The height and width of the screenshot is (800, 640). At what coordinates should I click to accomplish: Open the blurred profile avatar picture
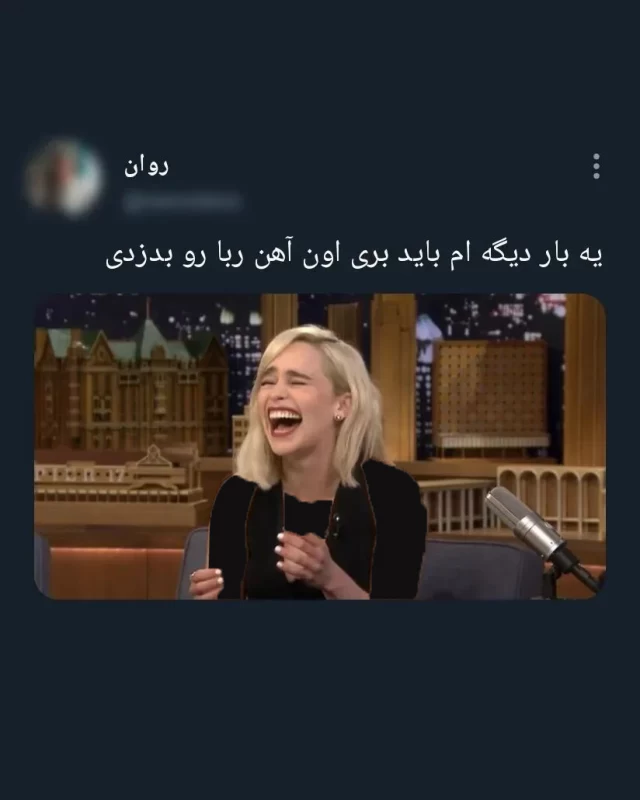64,179
